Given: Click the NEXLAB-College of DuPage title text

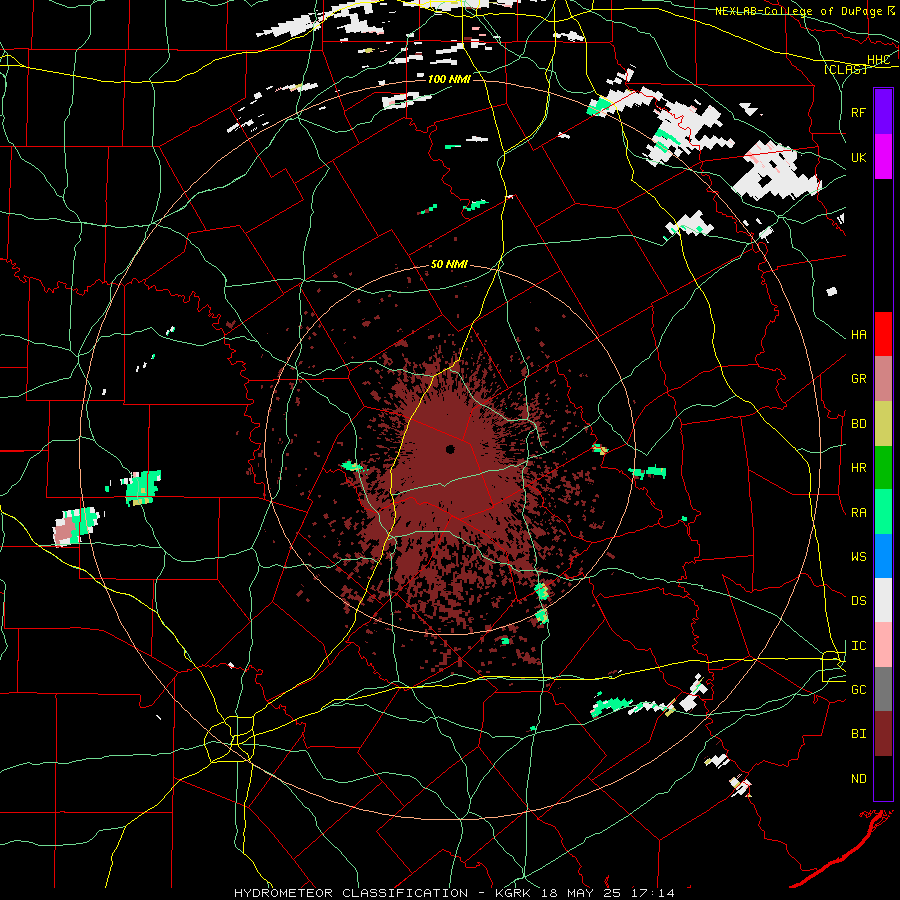Looking at the screenshot, I should (x=798, y=11).
